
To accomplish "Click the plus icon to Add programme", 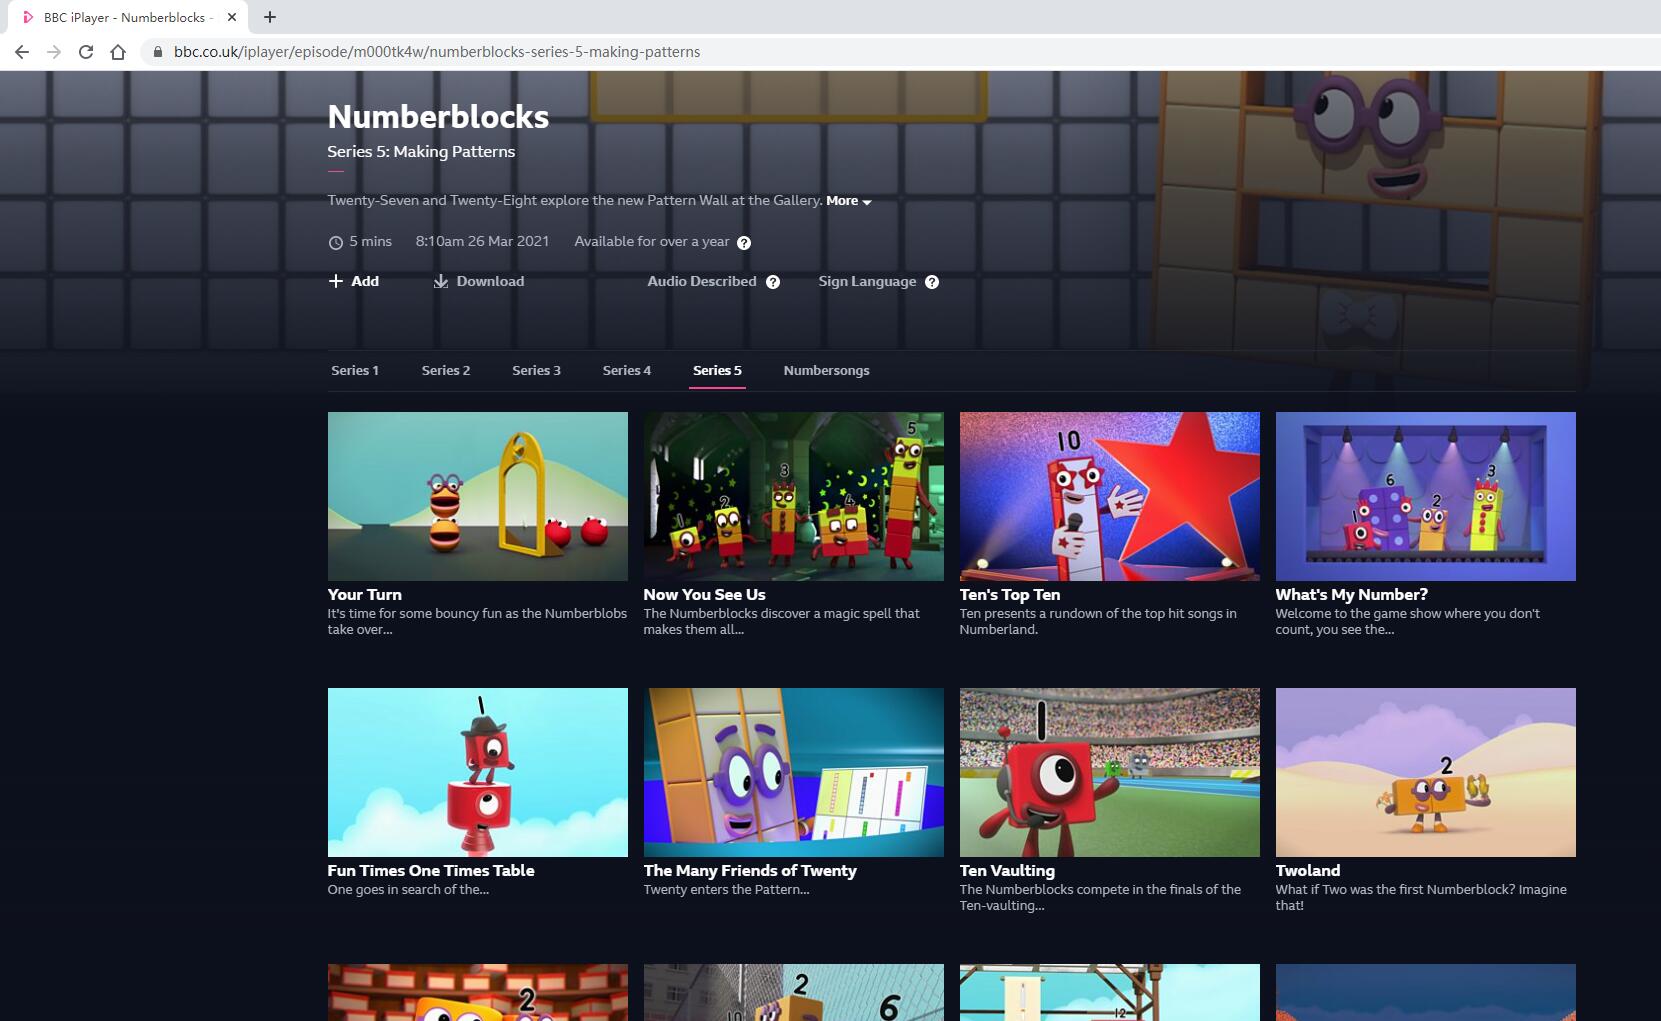I will click(x=336, y=281).
